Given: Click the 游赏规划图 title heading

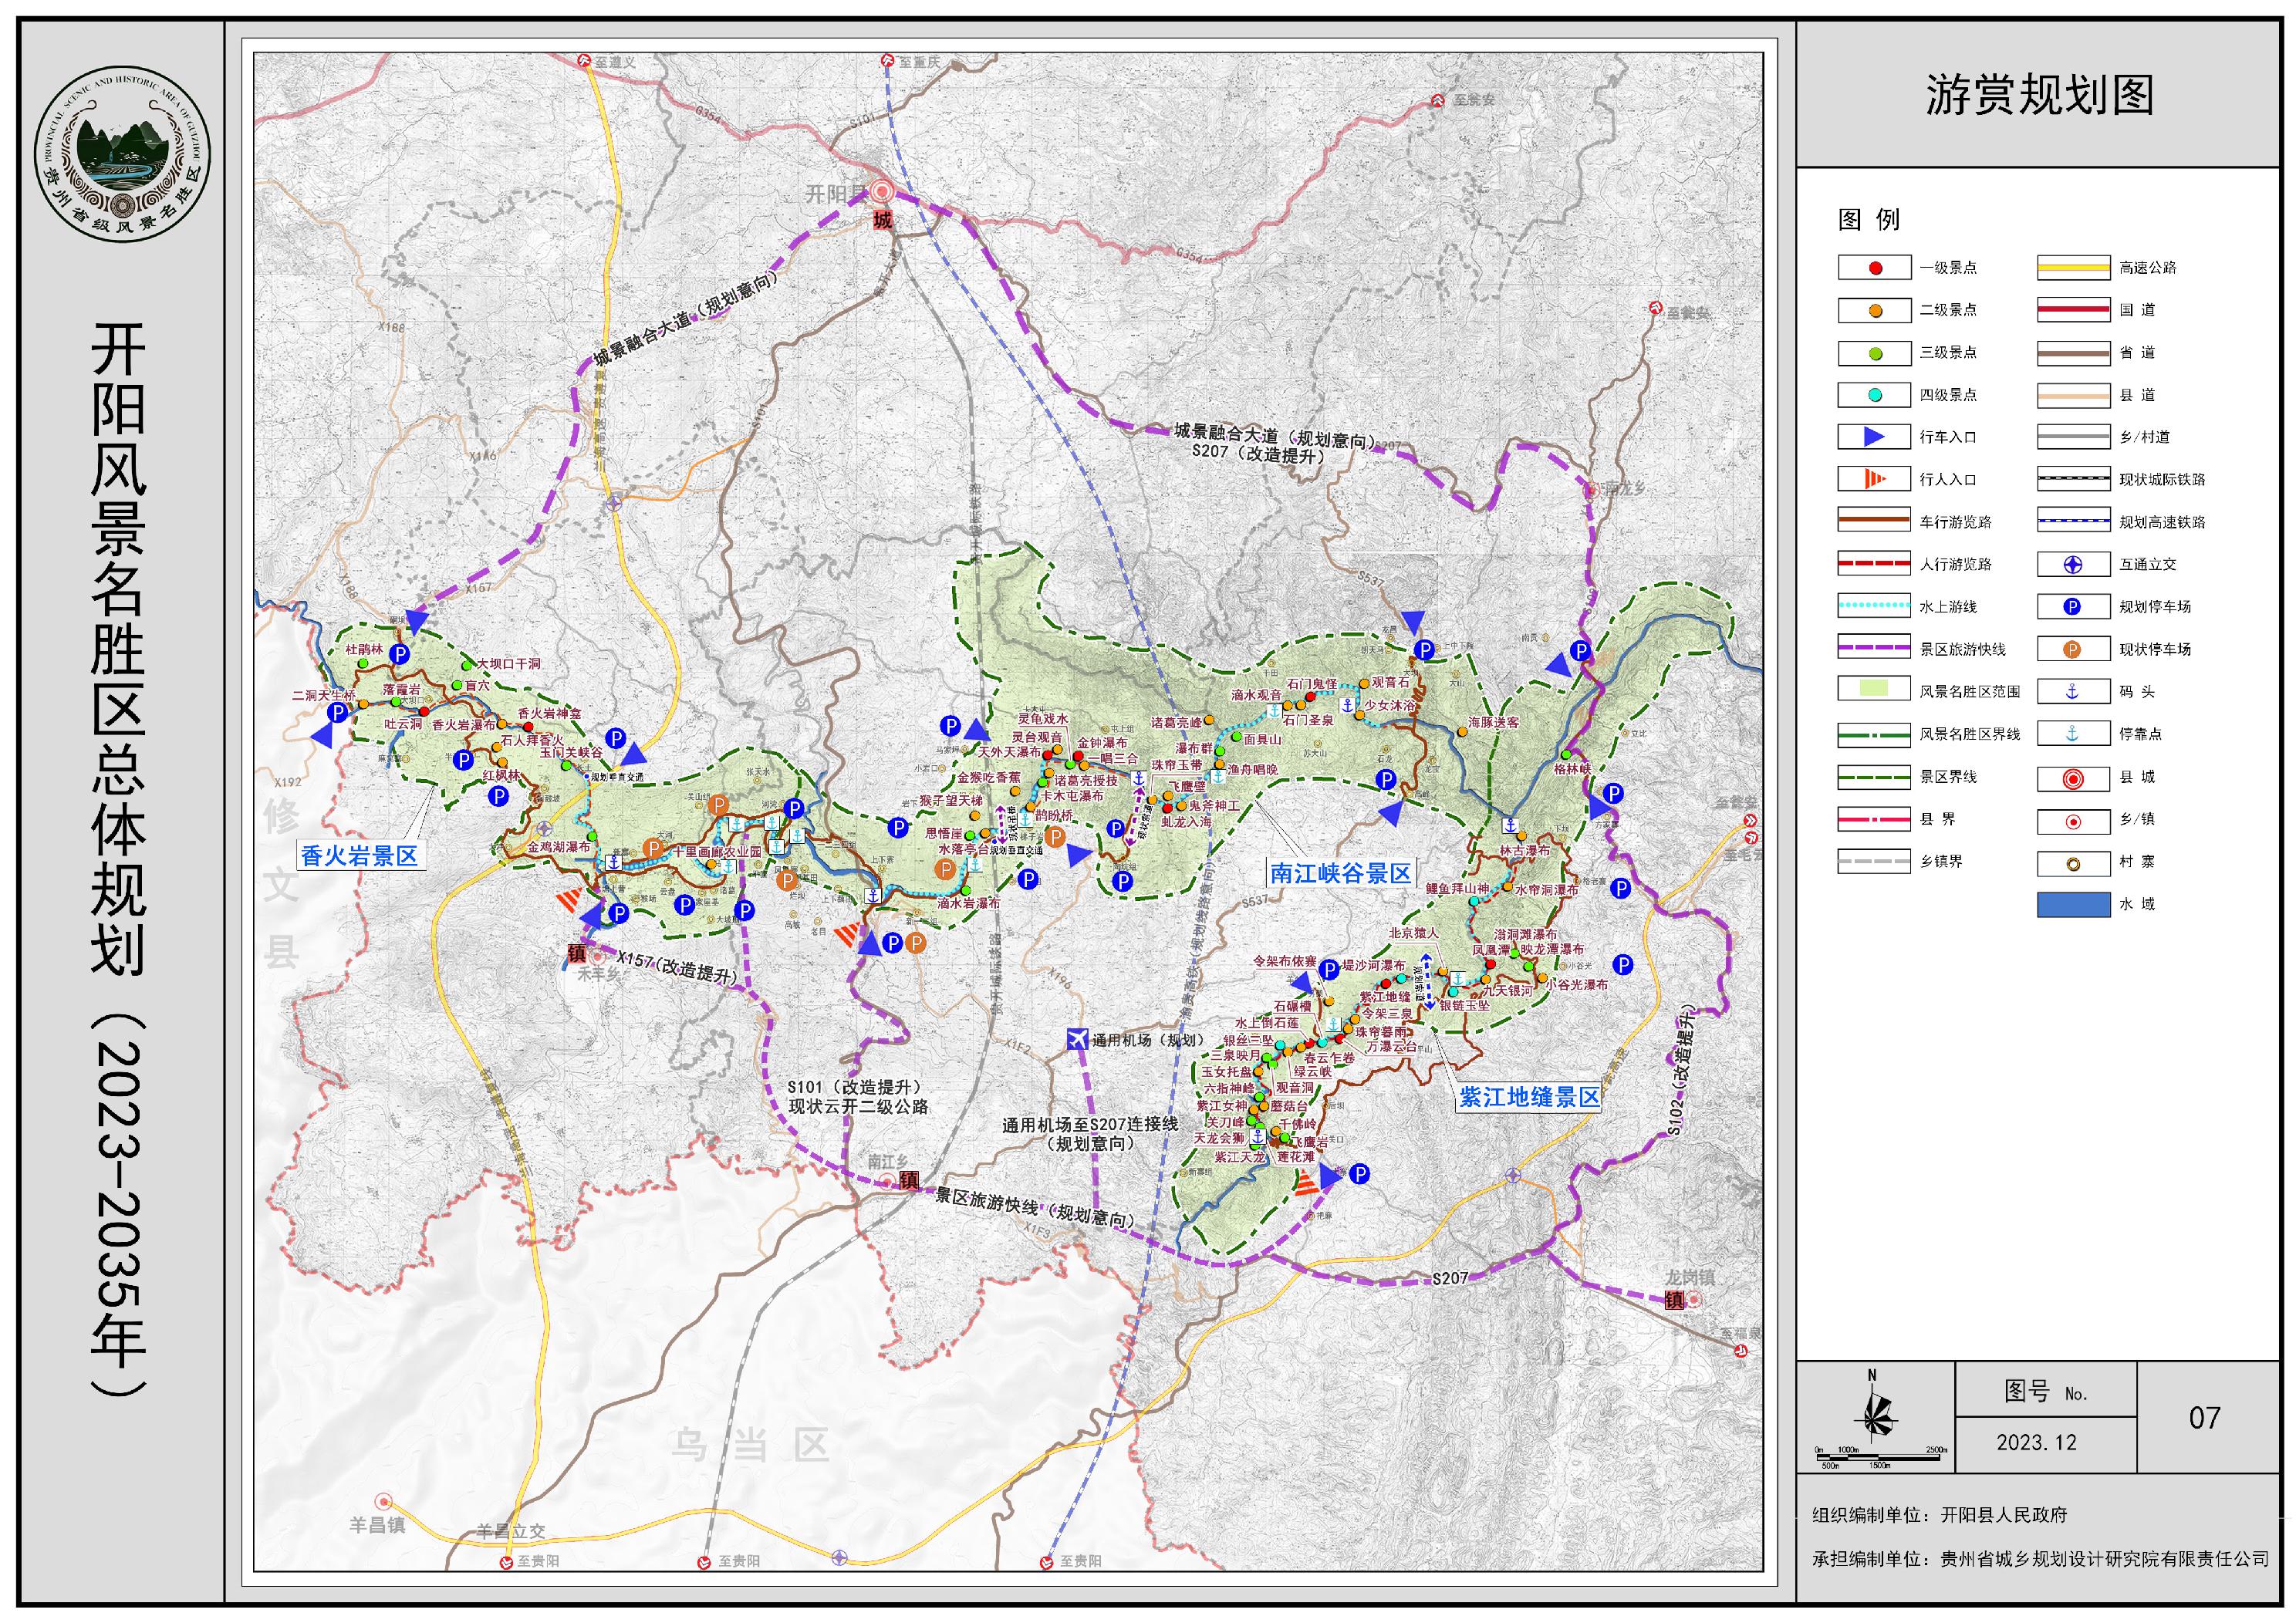Looking at the screenshot, I should coord(2039,96).
